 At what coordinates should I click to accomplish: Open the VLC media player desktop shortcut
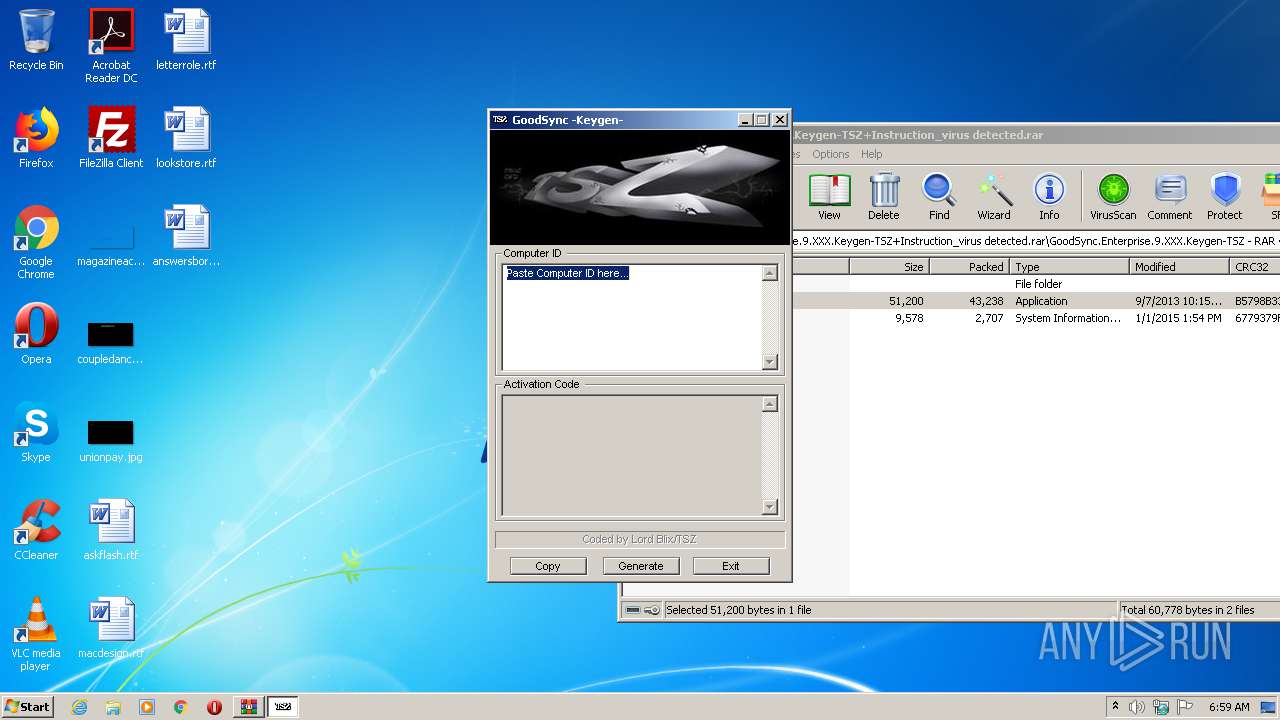(36, 634)
